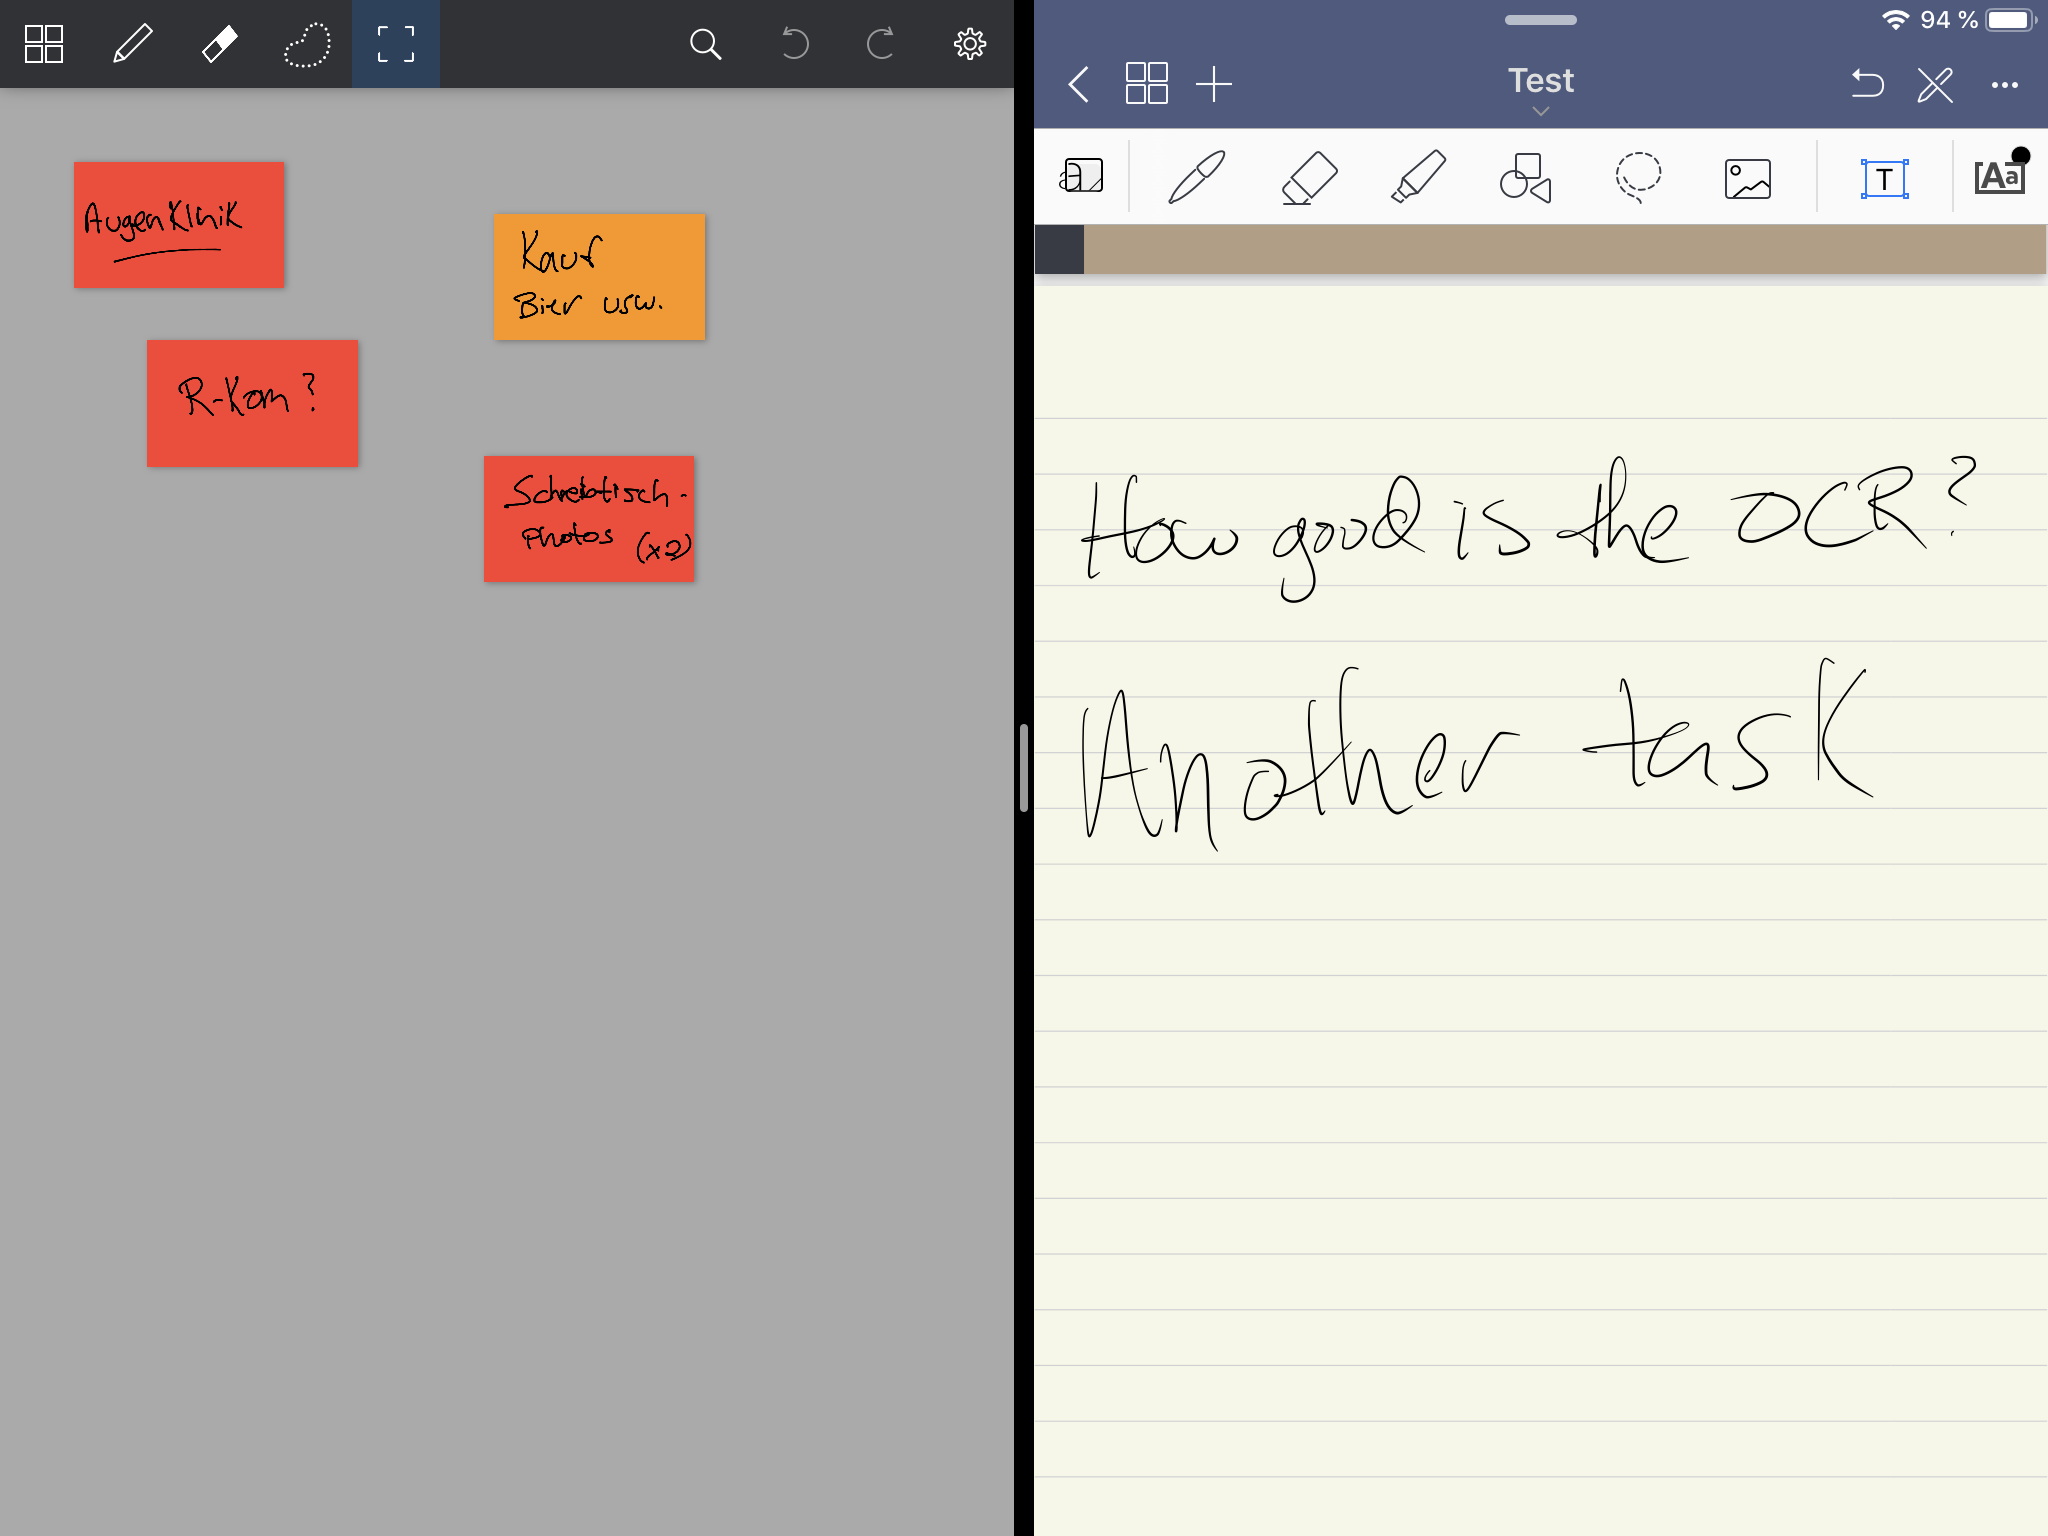Select the notebook eraser tool

tap(1309, 178)
